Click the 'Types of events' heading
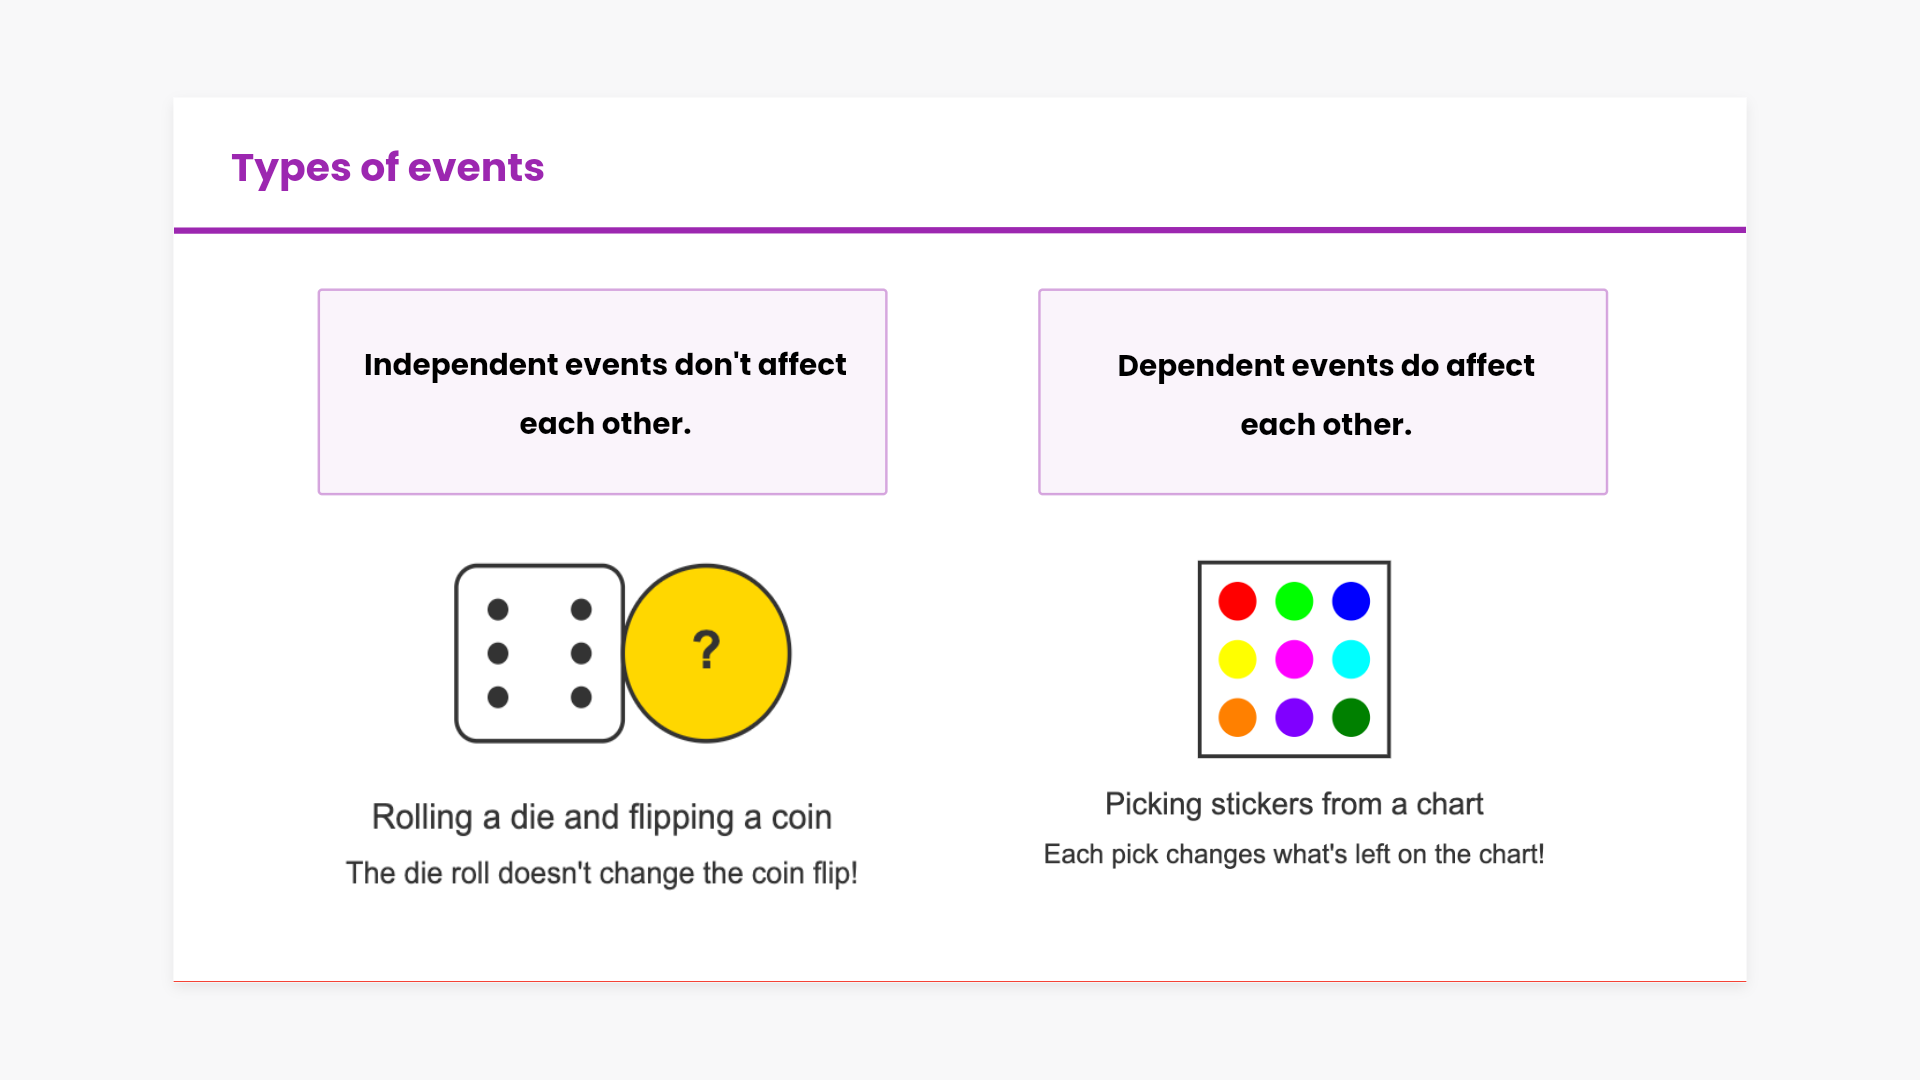This screenshot has width=1920, height=1080. [x=388, y=167]
